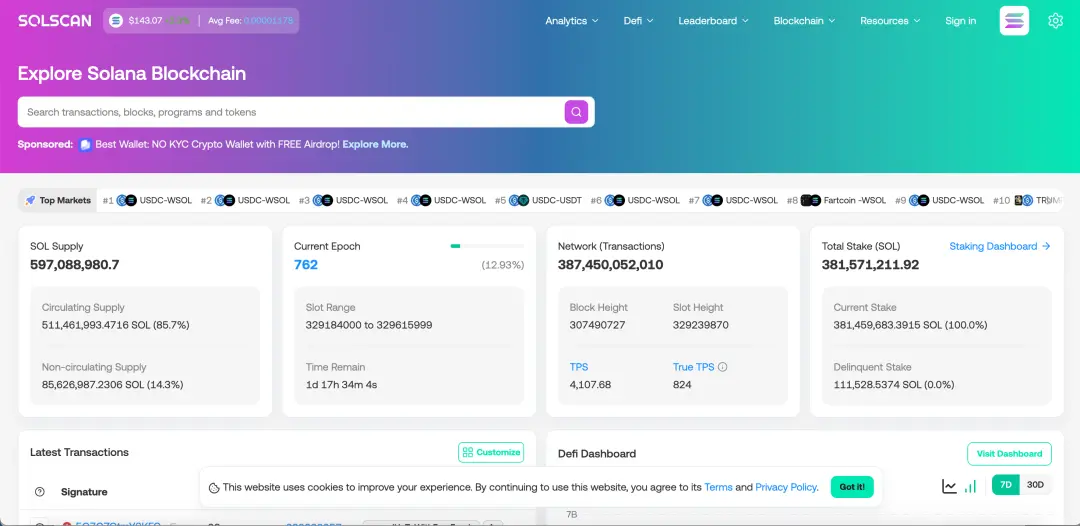Open the Staking Dashboard link
1080x526 pixels.
click(999, 246)
